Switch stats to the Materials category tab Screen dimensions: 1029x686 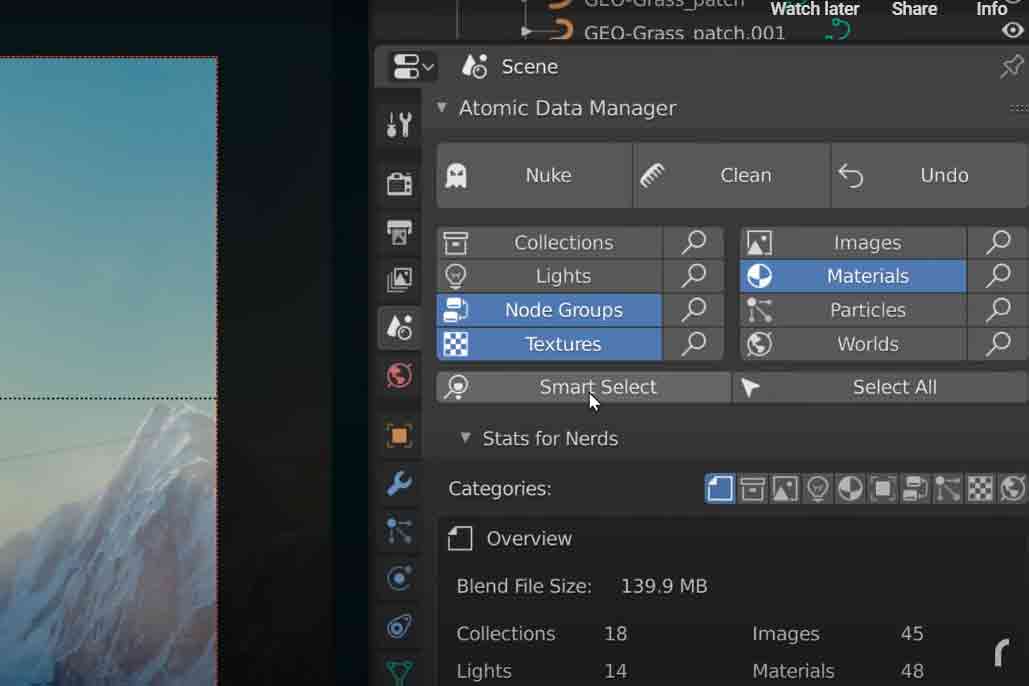click(x=849, y=489)
